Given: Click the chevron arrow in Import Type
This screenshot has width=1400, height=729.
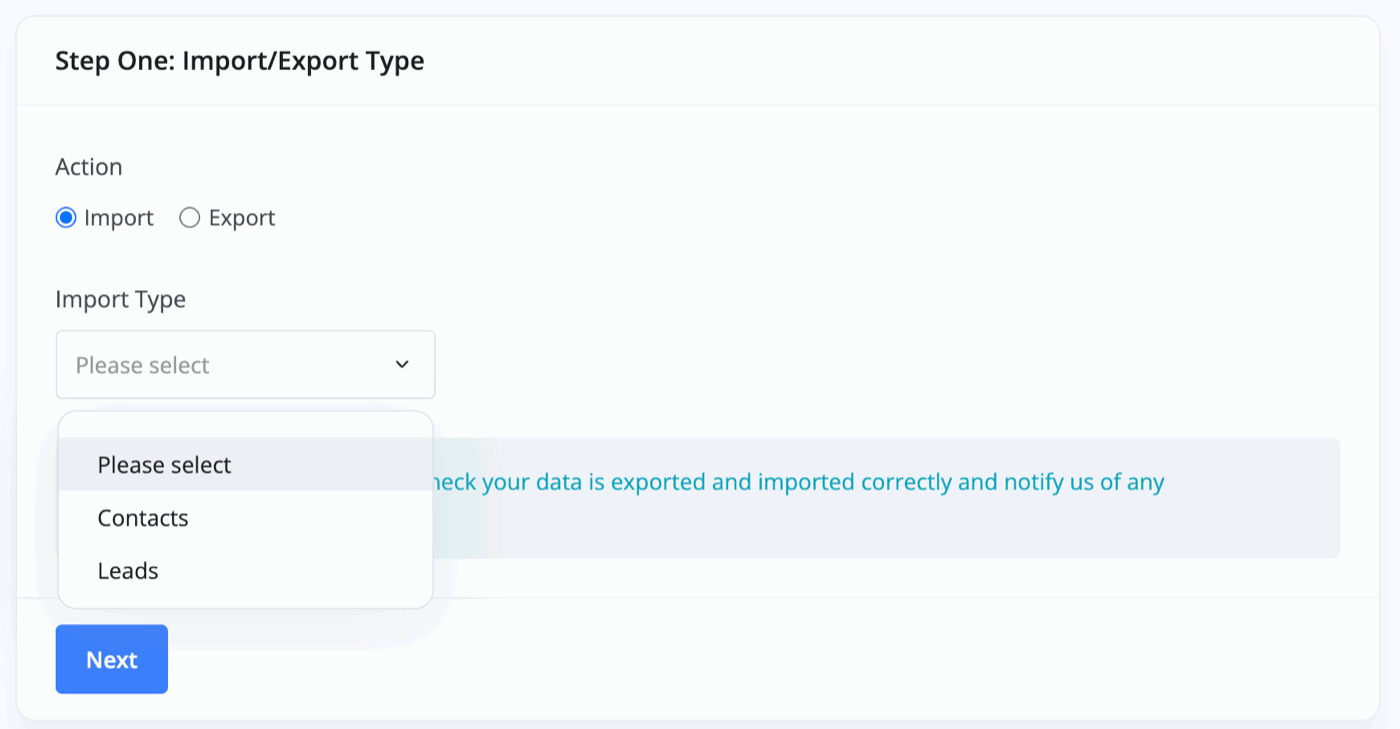Looking at the screenshot, I should [402, 365].
